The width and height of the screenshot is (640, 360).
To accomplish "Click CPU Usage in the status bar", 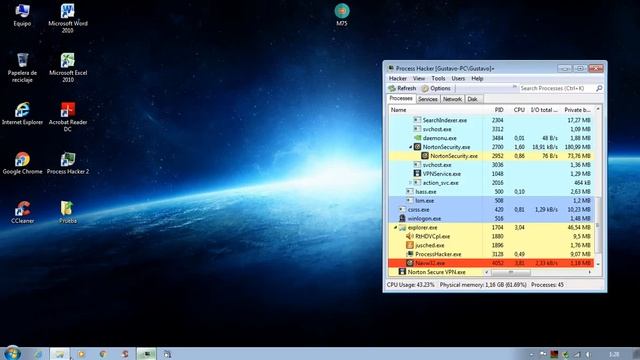I will coord(411,284).
